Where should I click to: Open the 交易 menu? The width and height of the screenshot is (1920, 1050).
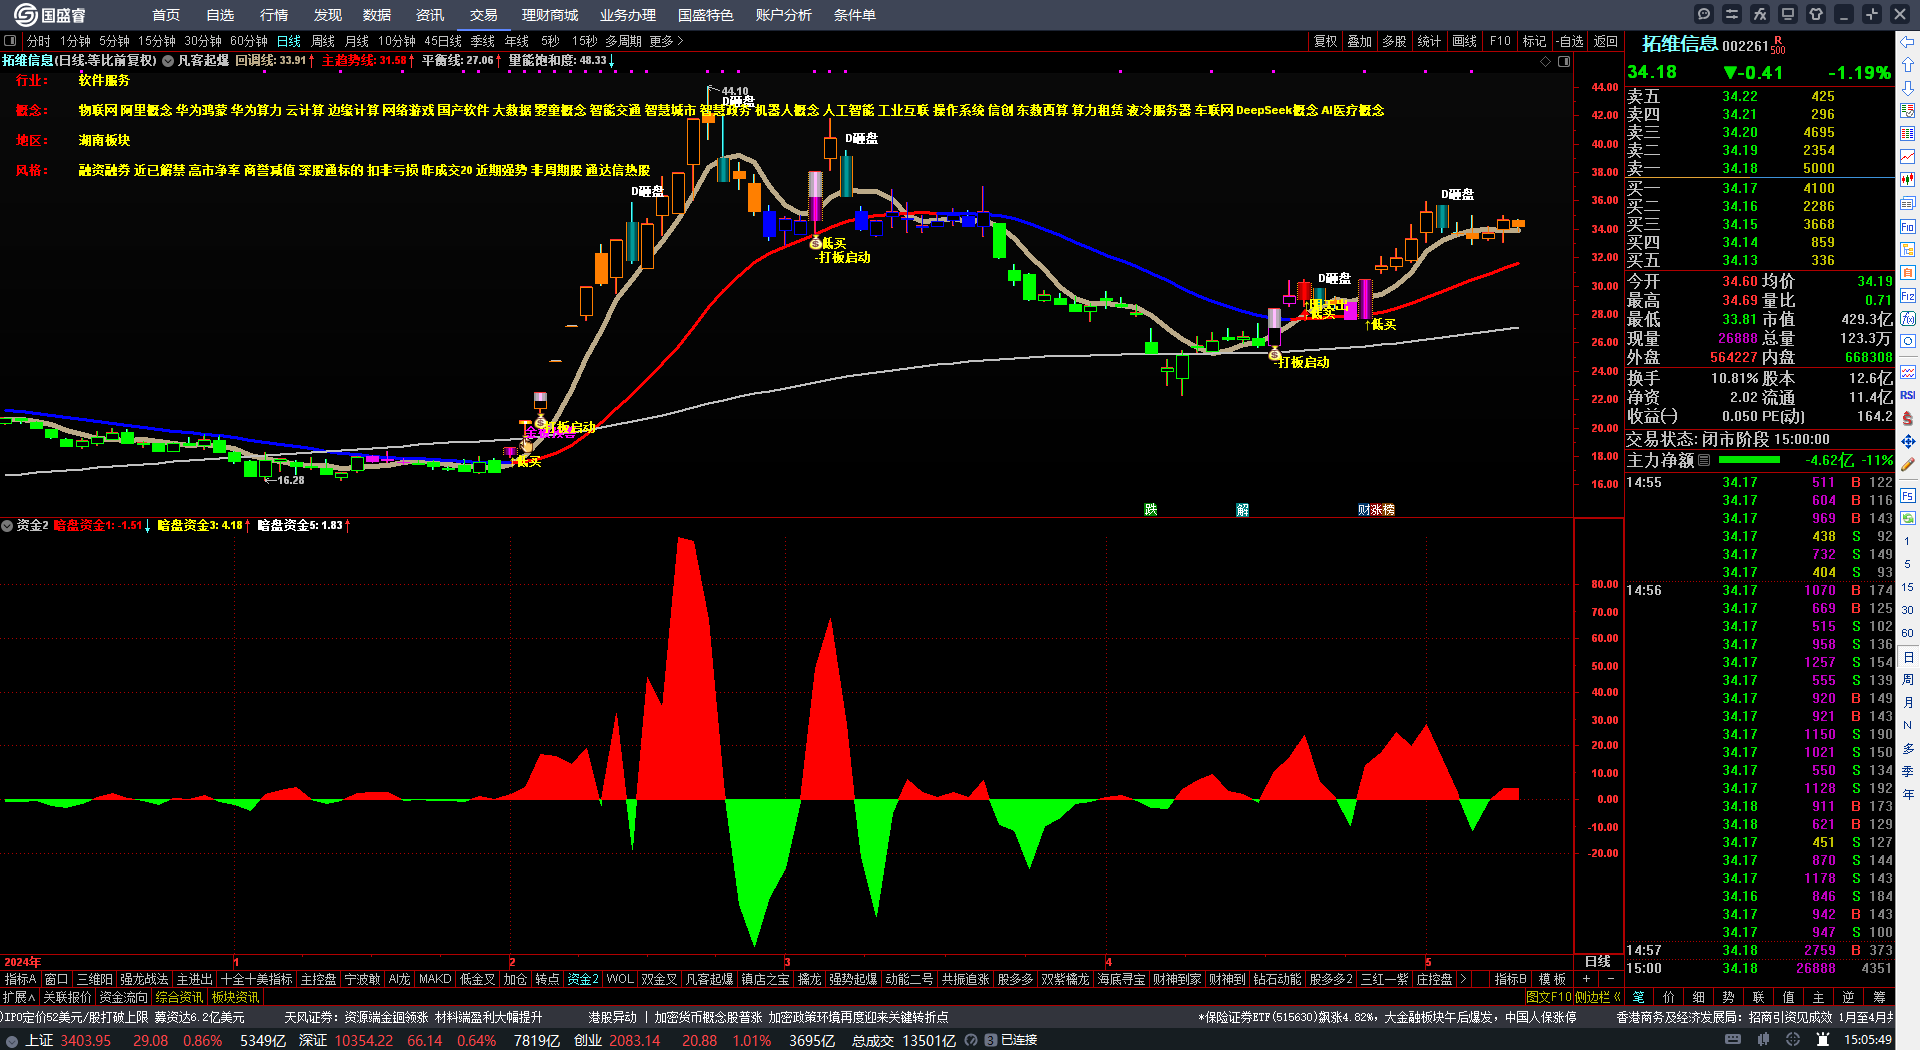(x=484, y=15)
